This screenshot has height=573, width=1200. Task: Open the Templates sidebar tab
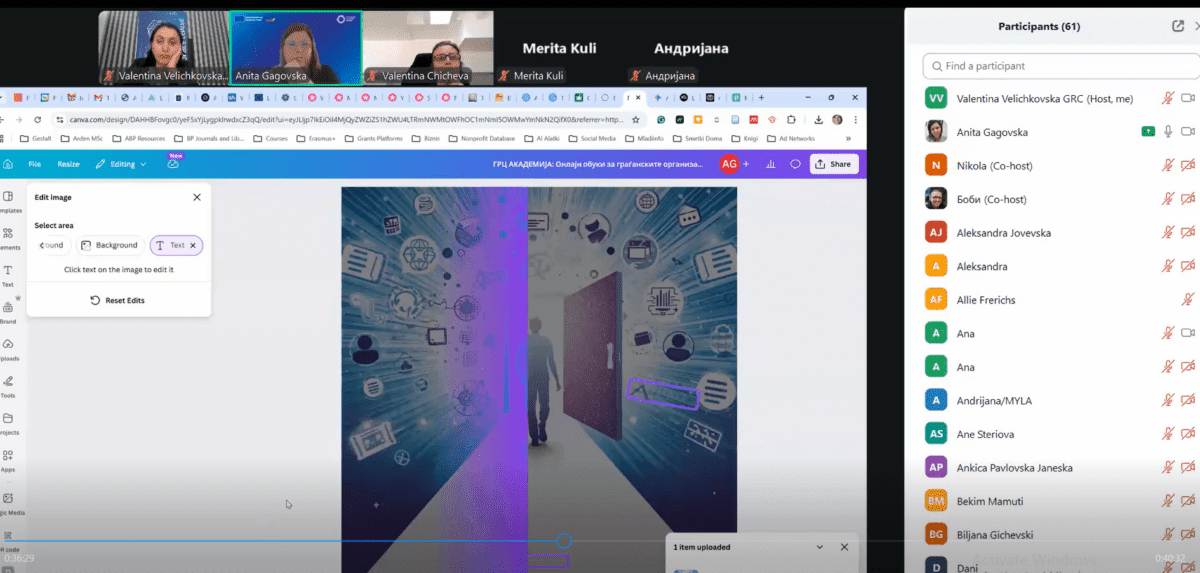(8, 202)
